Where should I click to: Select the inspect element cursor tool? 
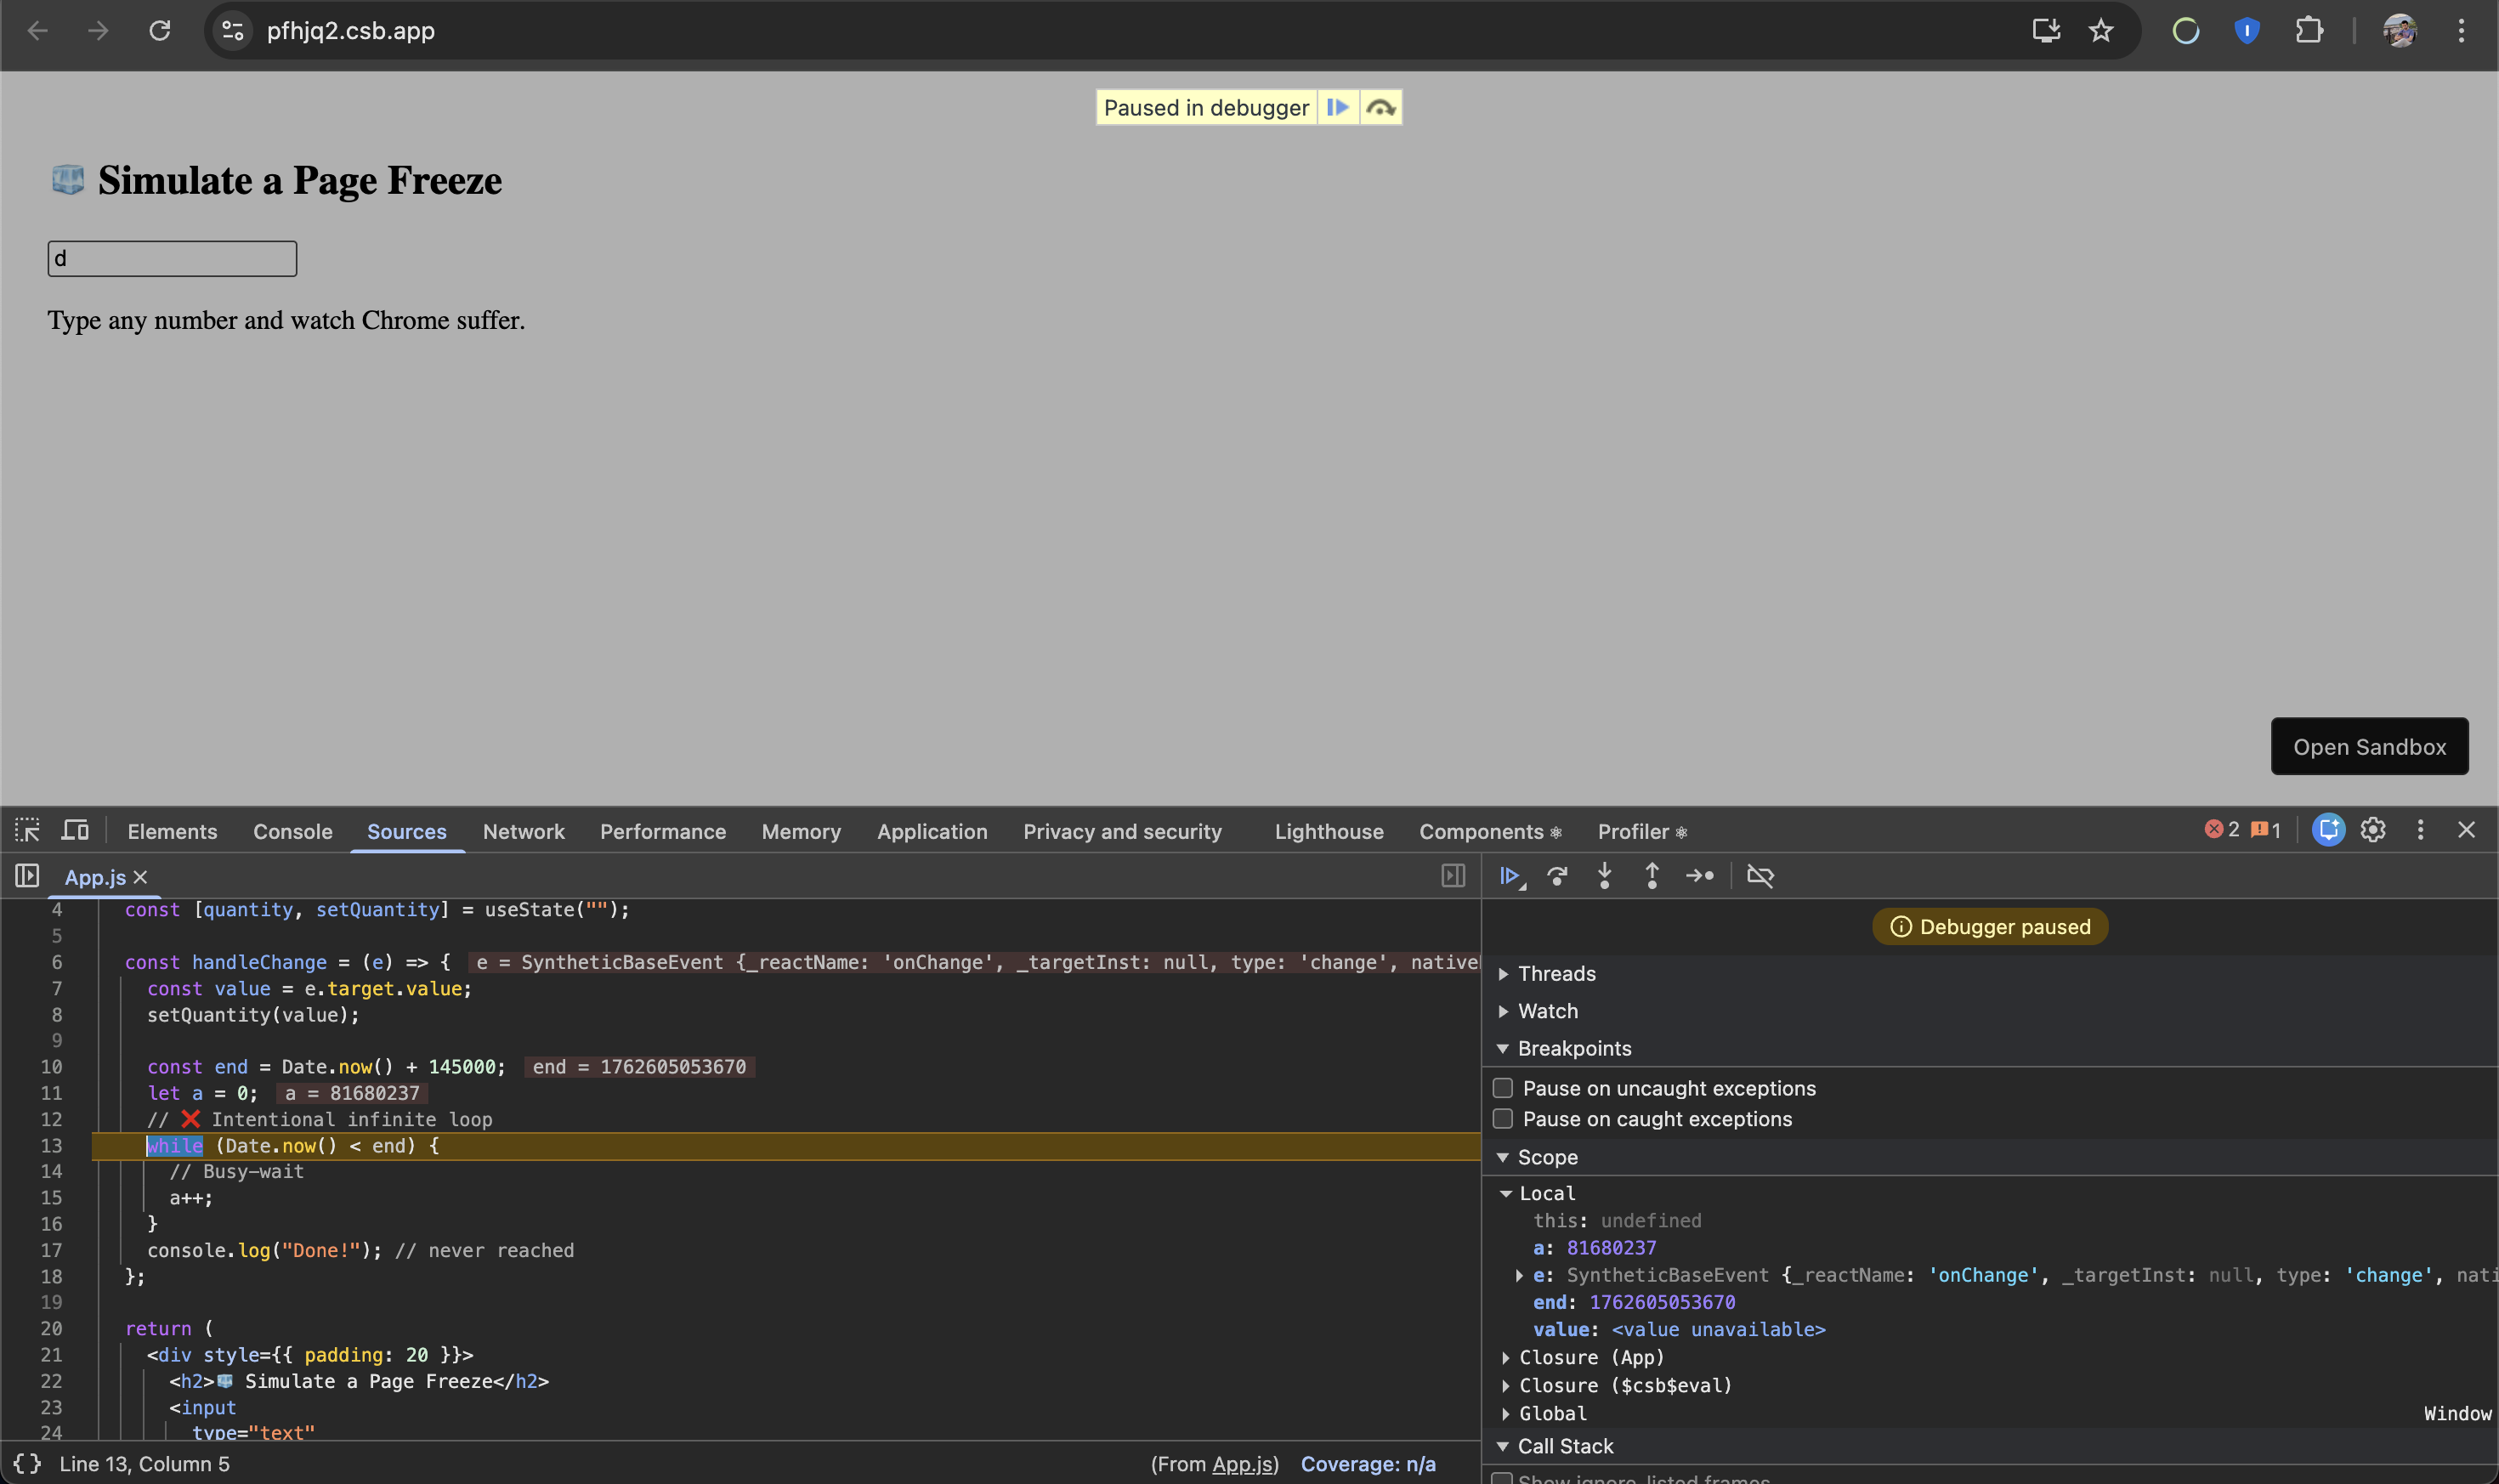tap(27, 830)
